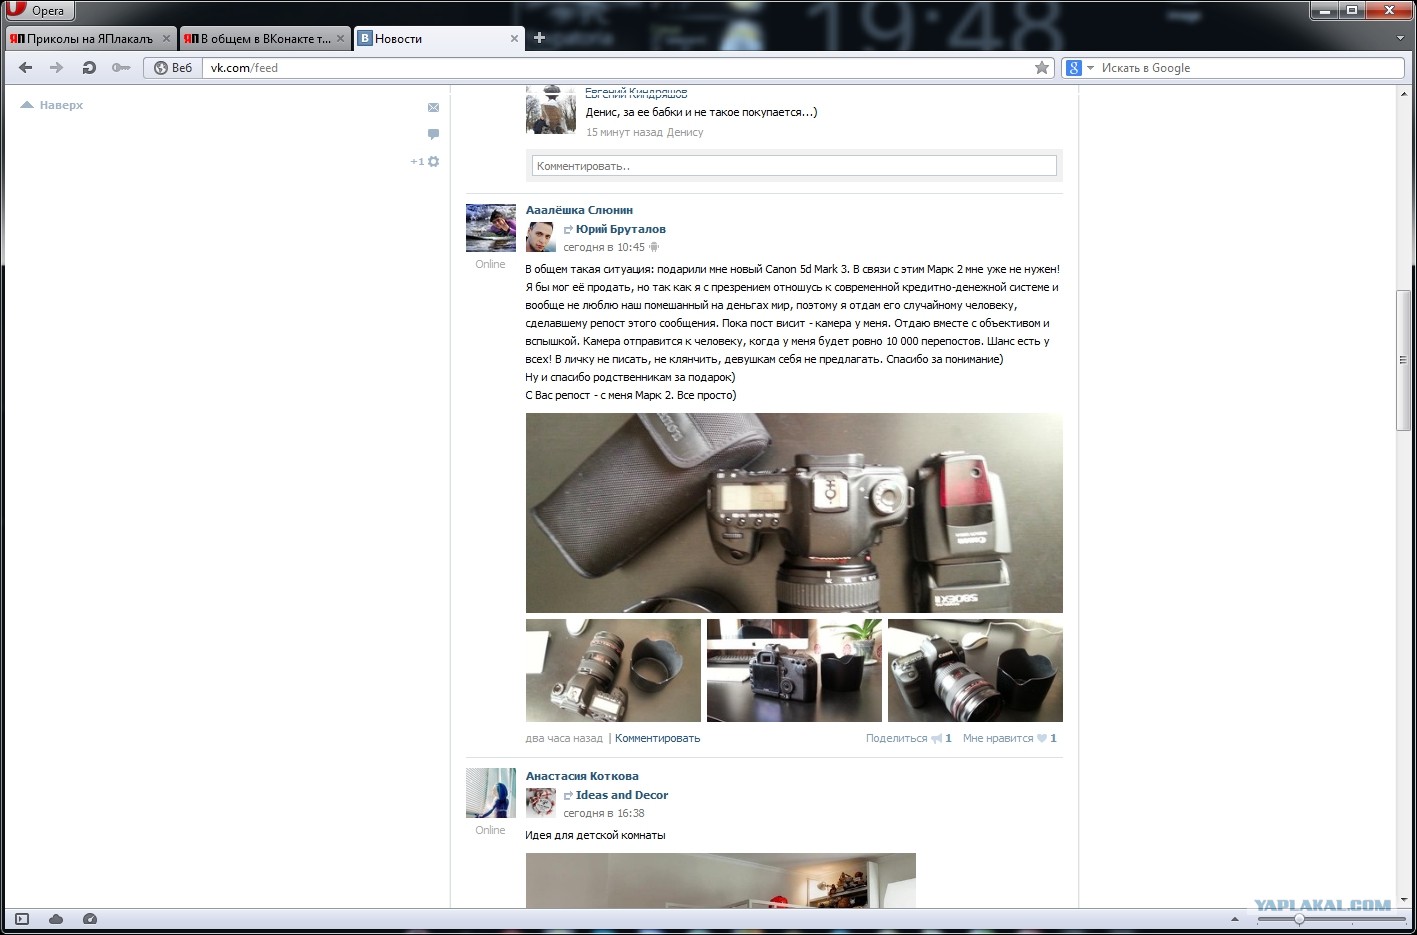Reload the page with the refresh icon

(89, 68)
